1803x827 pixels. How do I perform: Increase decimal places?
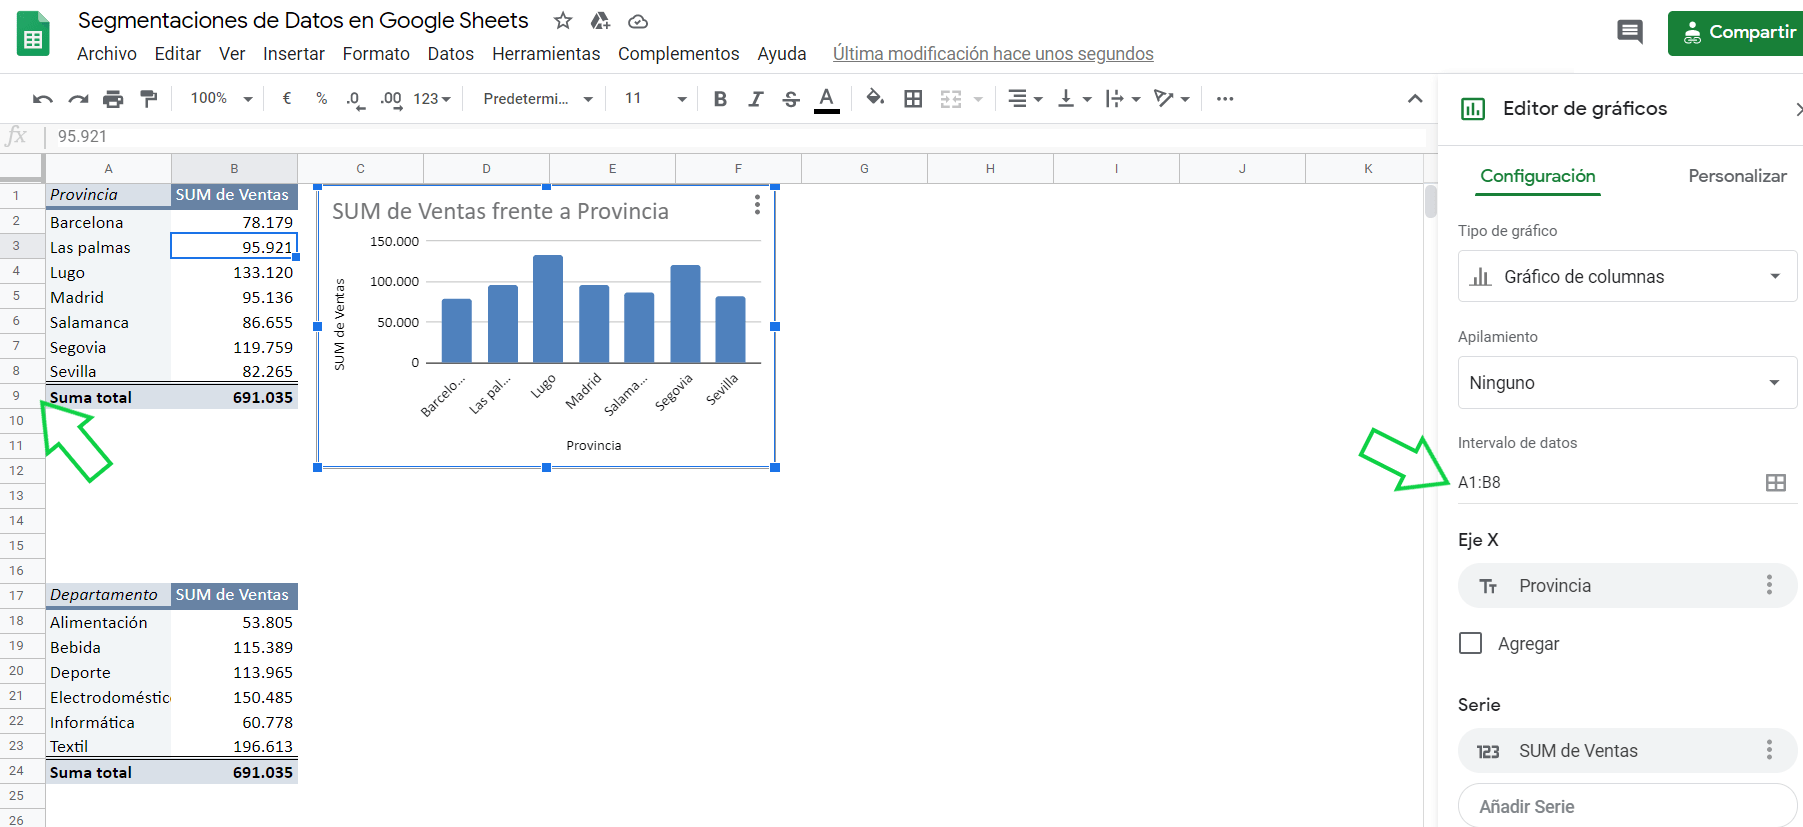[391, 99]
